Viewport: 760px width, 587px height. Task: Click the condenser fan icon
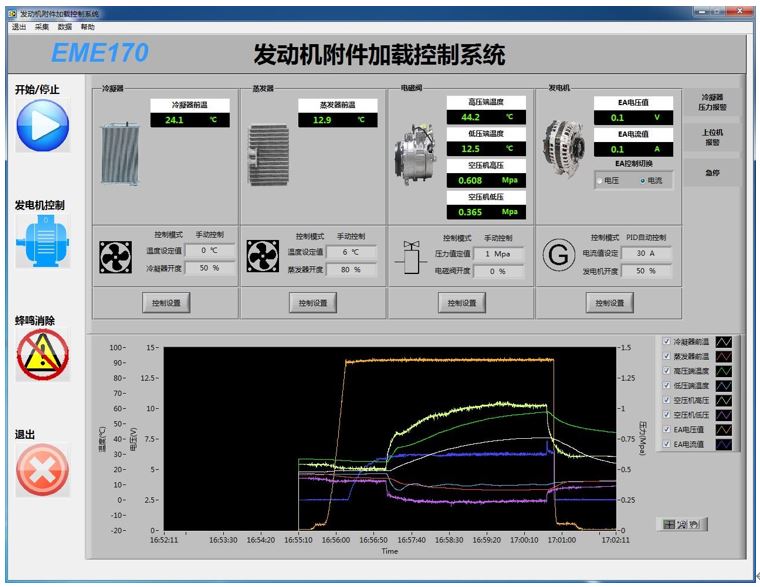pyautogui.click(x=116, y=257)
